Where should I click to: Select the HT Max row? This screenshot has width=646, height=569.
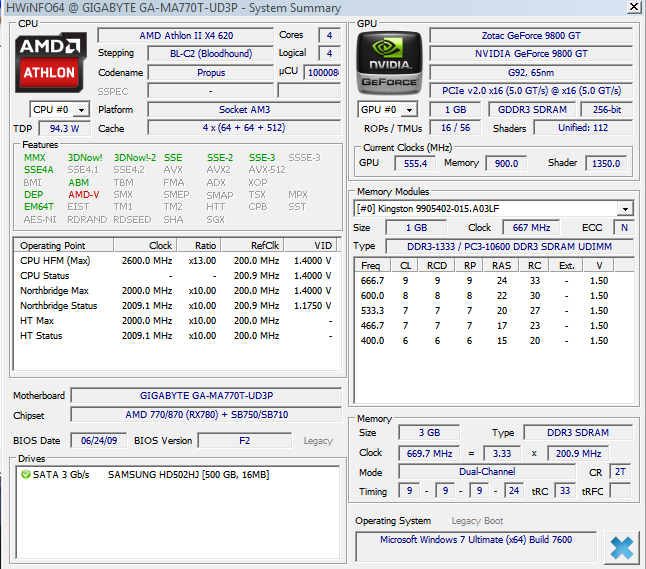(x=176, y=321)
